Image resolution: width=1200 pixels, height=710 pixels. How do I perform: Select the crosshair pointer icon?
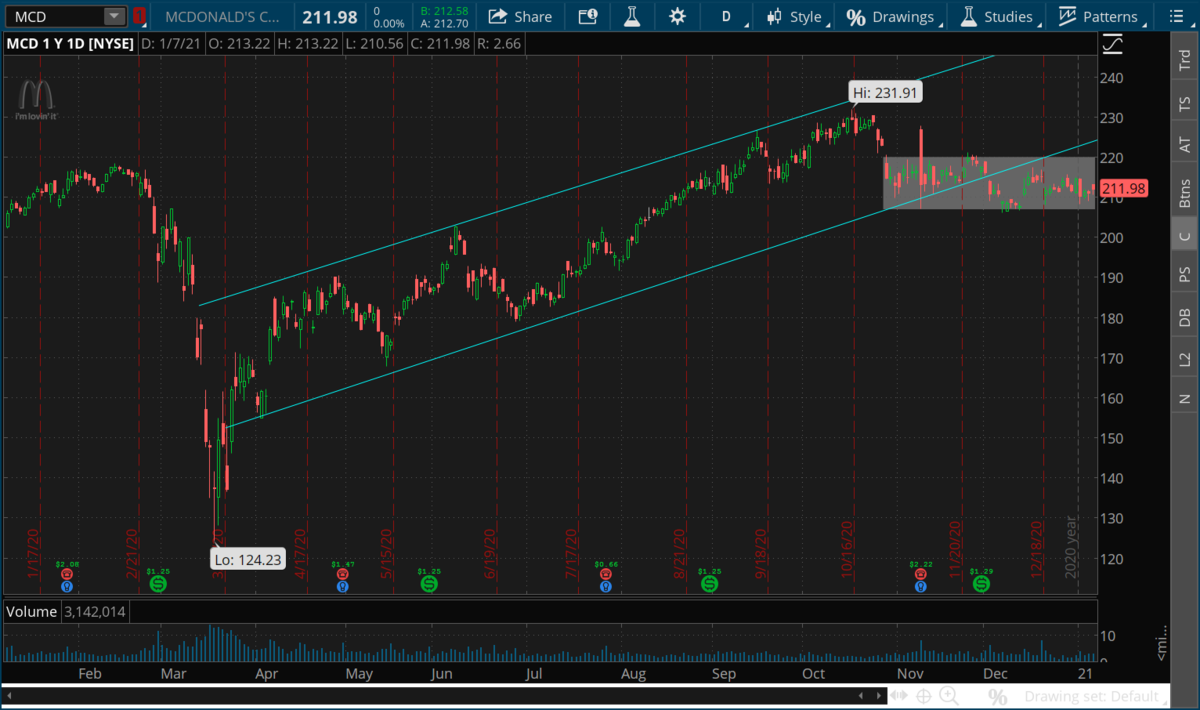(x=923, y=696)
